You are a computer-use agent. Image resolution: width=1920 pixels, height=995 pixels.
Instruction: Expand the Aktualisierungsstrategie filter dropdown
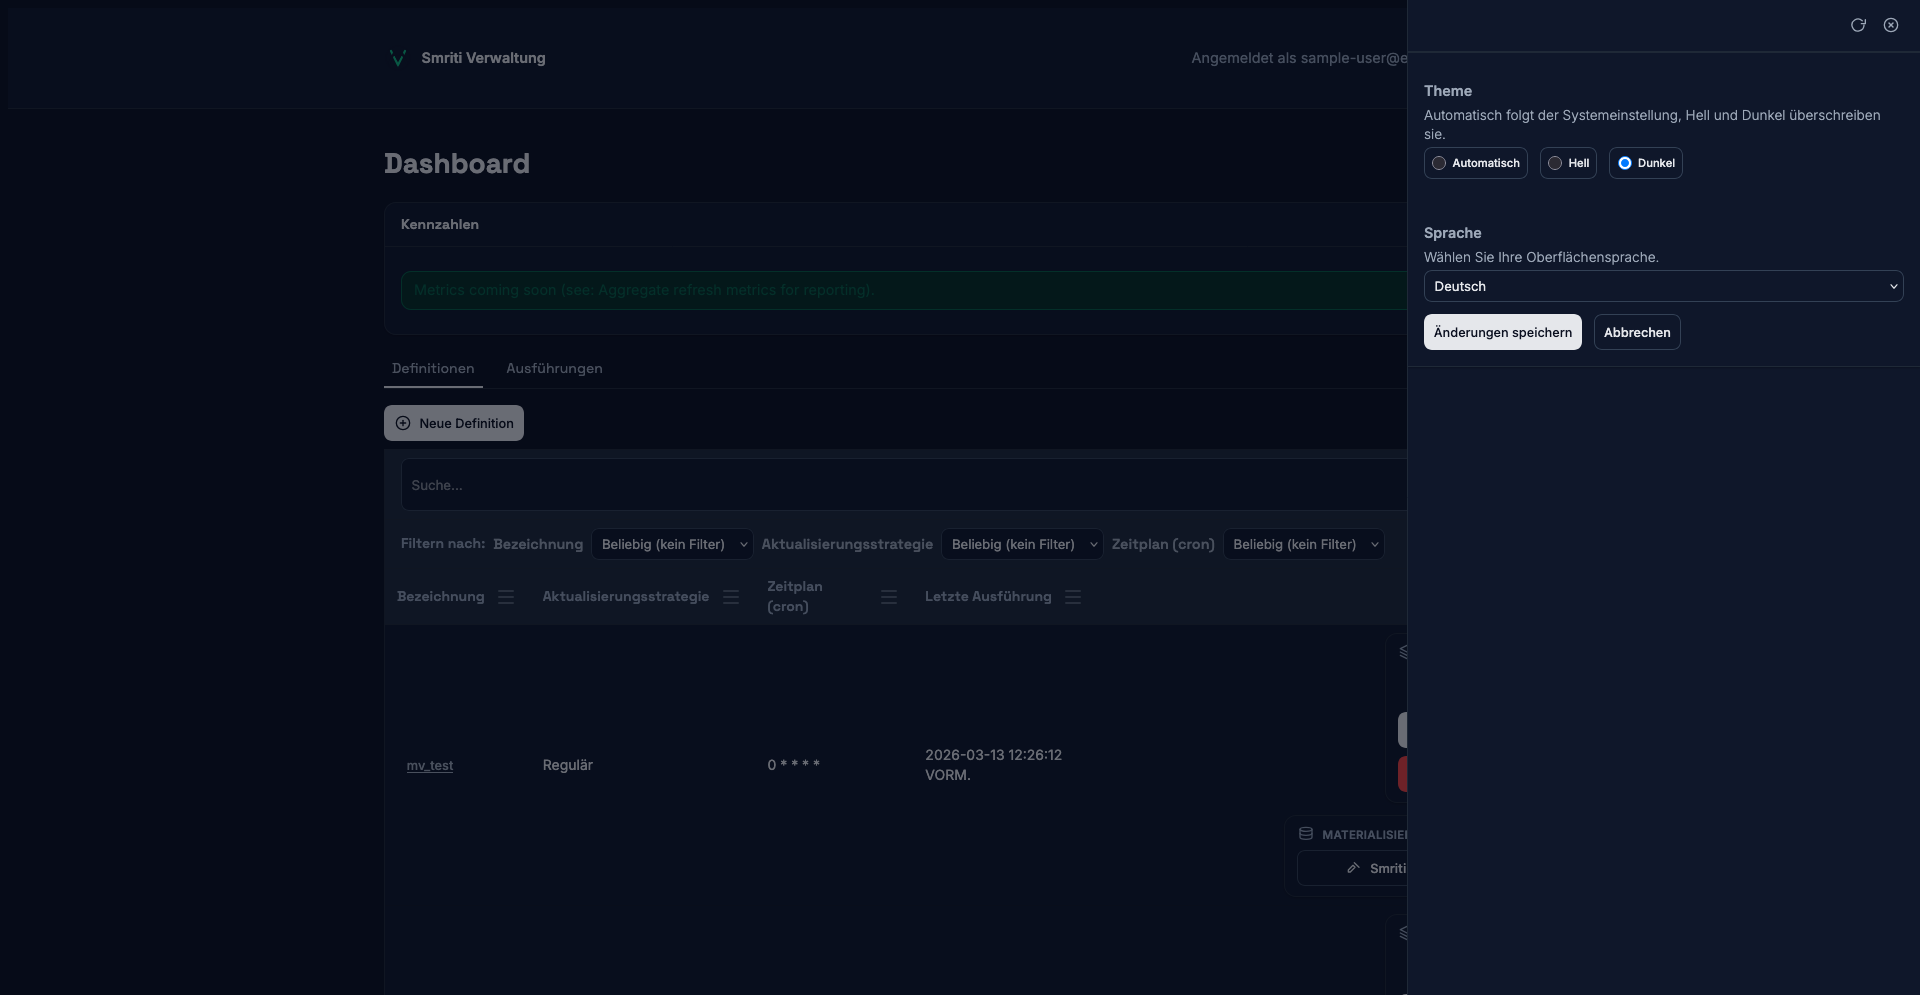[1021, 544]
